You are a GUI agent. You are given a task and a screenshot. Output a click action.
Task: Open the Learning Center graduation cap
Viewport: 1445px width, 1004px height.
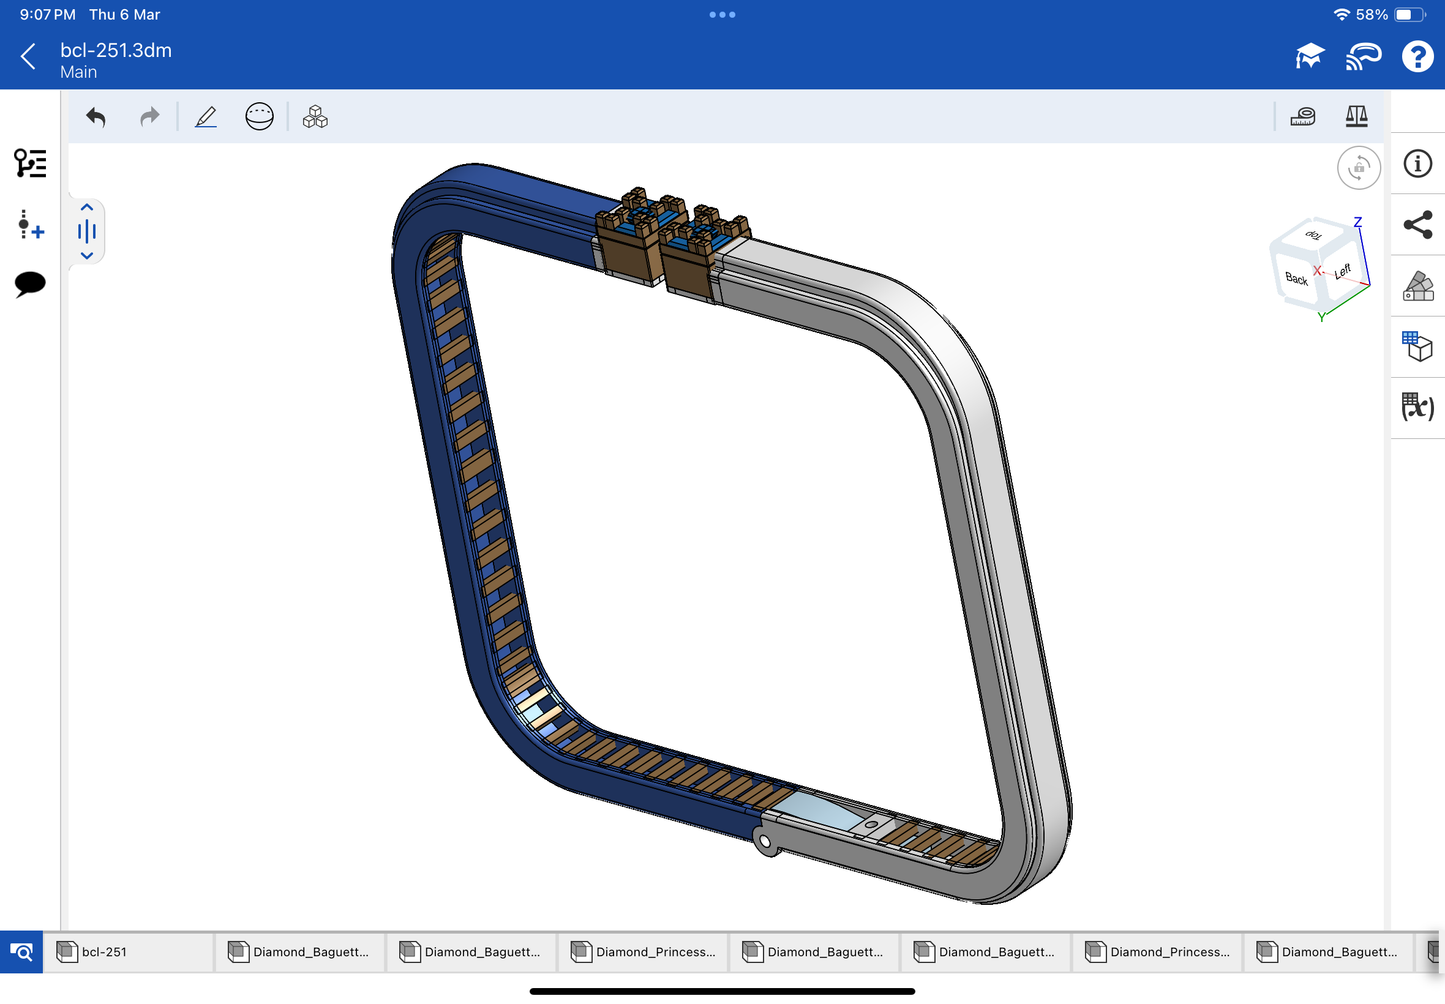click(x=1309, y=57)
